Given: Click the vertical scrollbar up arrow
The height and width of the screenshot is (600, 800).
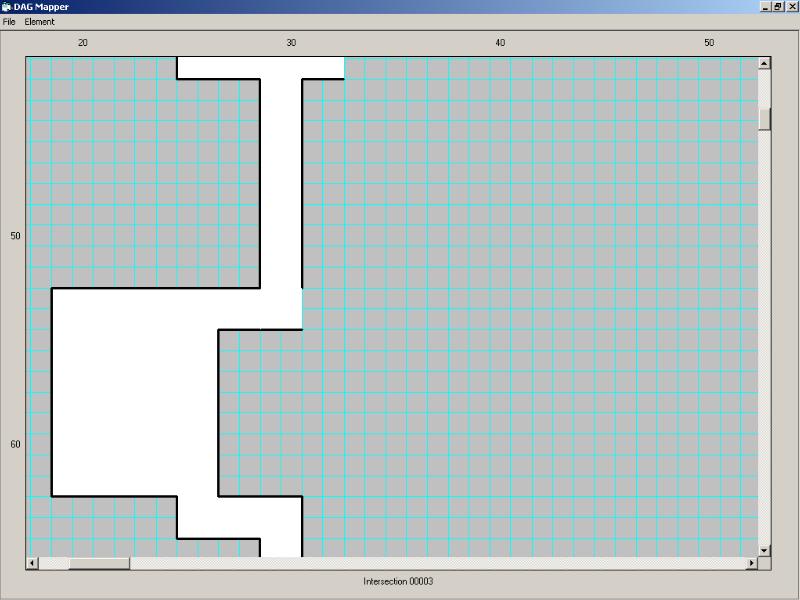Looking at the screenshot, I should (x=764, y=64).
